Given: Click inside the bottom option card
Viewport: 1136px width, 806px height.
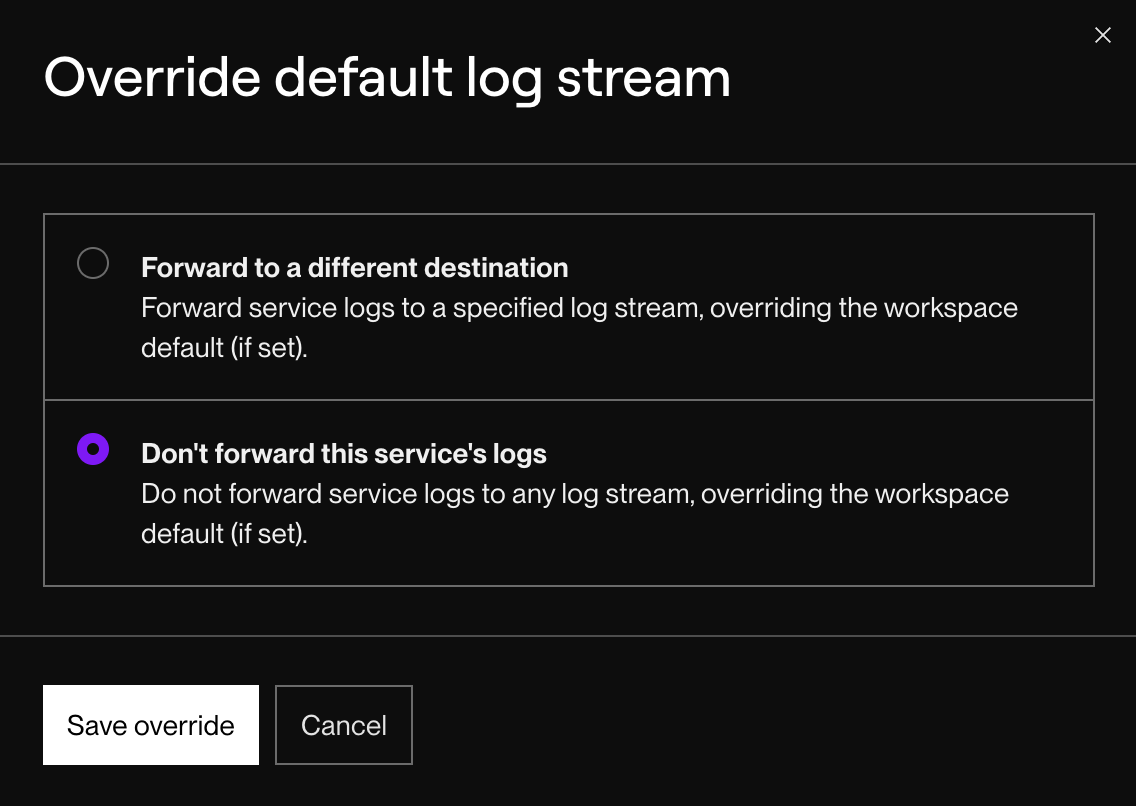Looking at the screenshot, I should pos(568,490).
